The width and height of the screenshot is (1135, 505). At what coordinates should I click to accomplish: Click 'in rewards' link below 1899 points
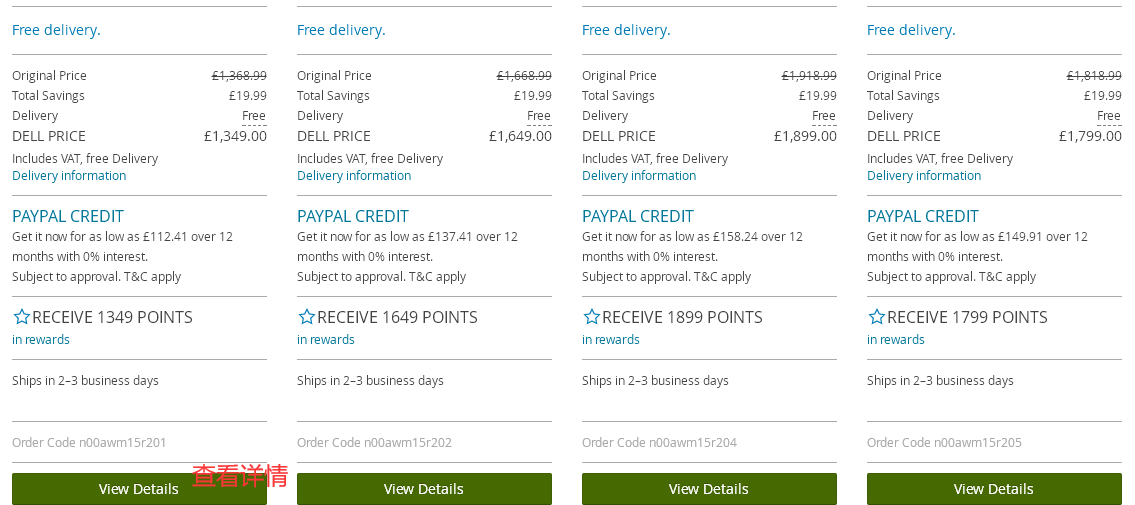pyautogui.click(x=611, y=340)
